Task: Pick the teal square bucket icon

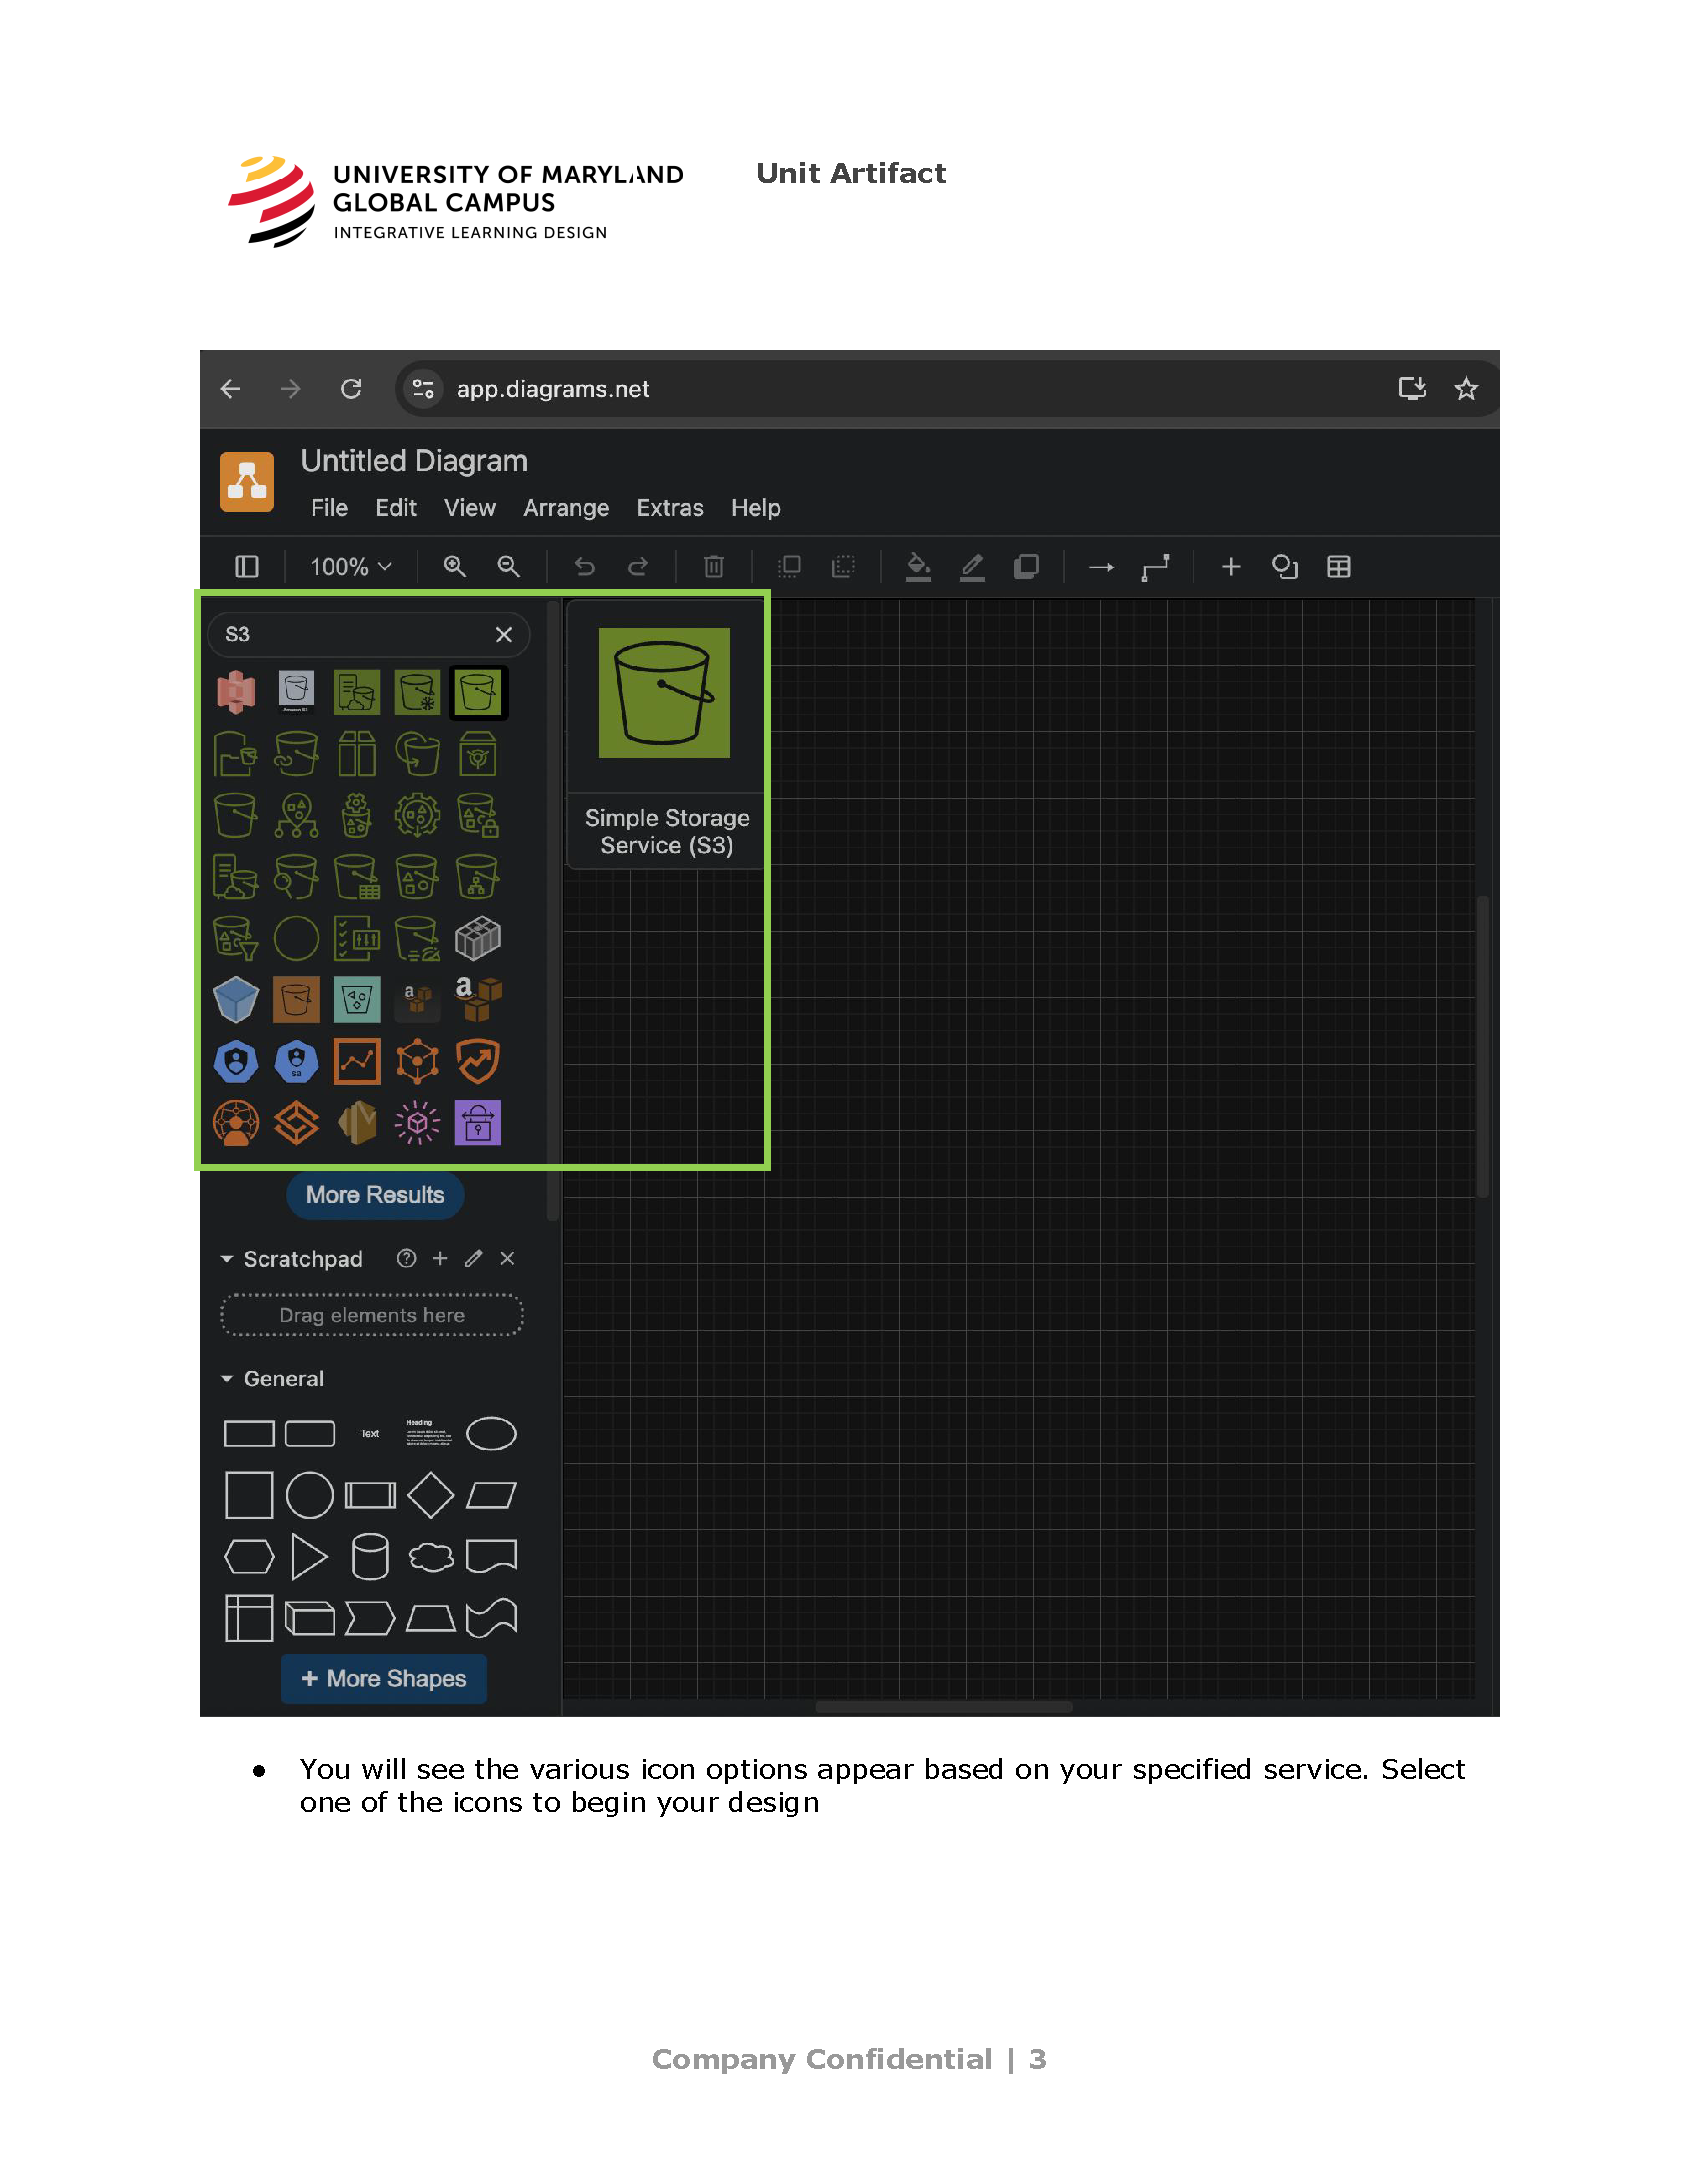Action: 357,1000
